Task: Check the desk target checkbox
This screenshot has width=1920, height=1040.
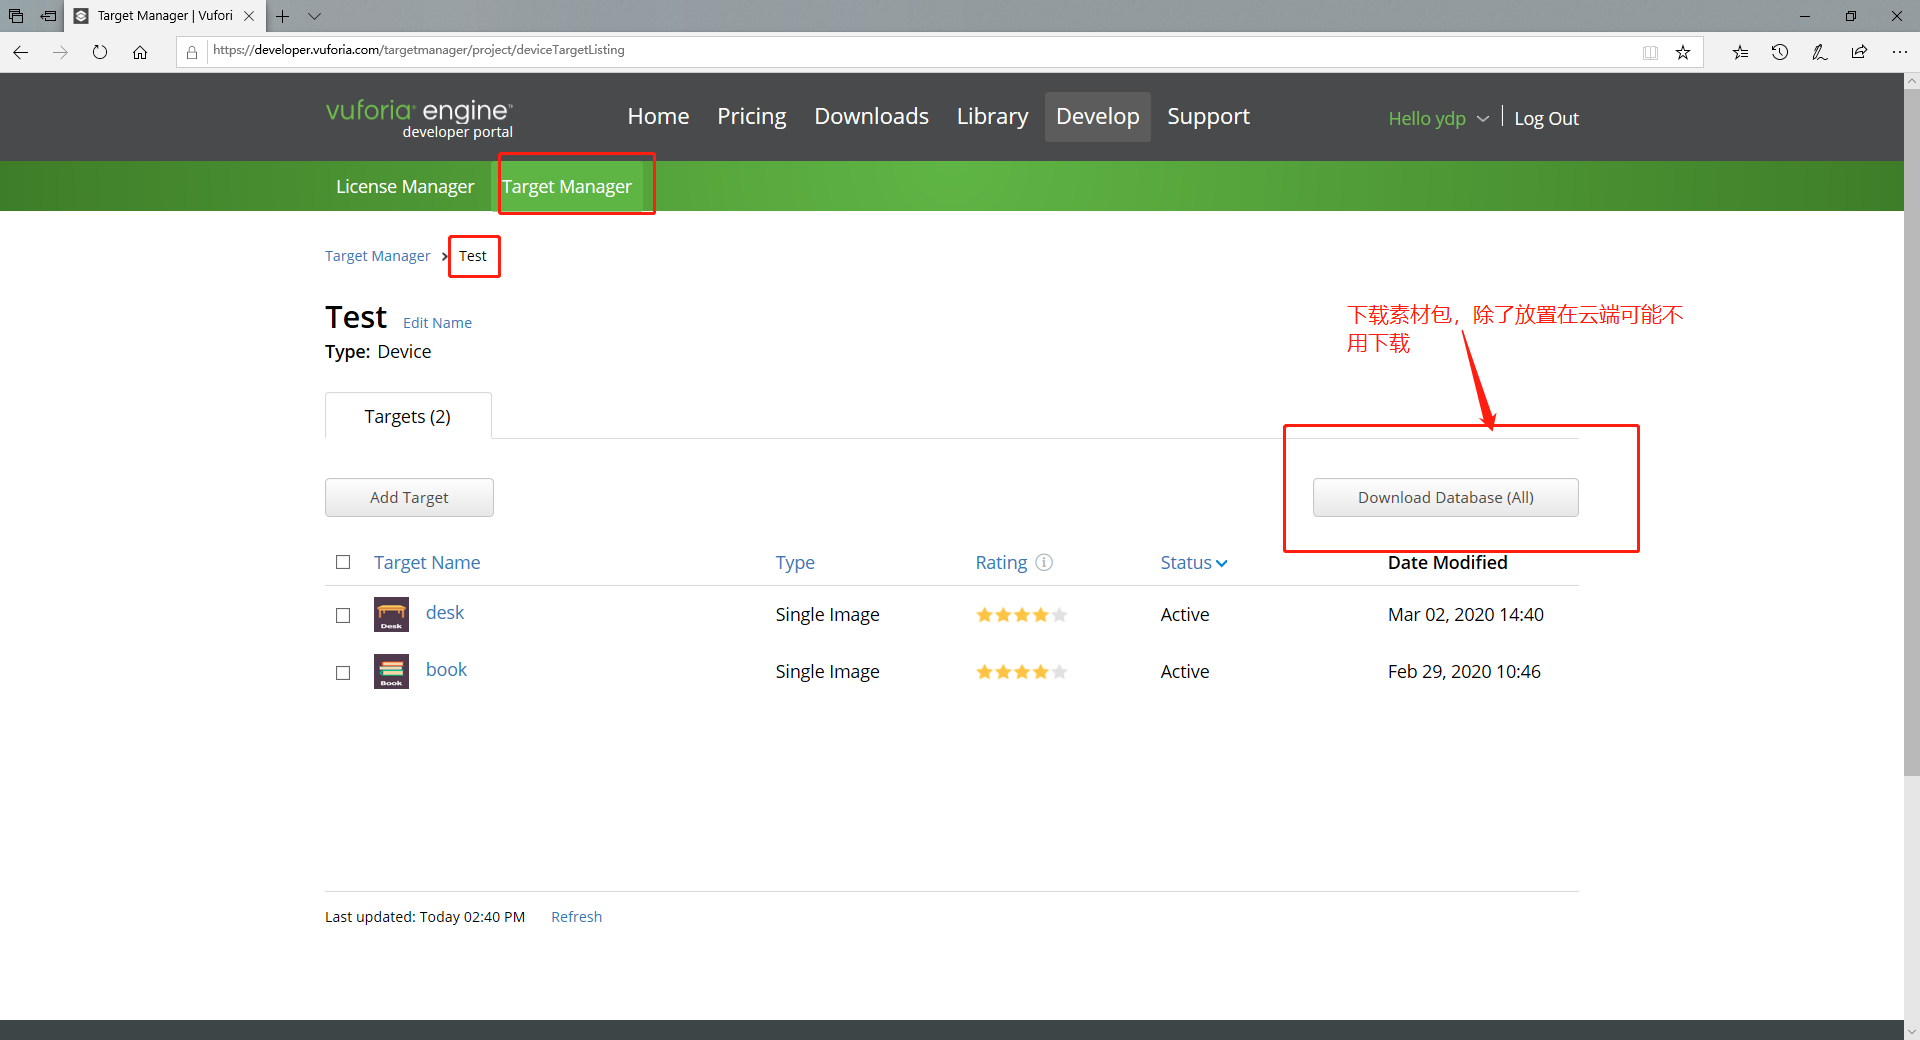Action: pos(343,615)
